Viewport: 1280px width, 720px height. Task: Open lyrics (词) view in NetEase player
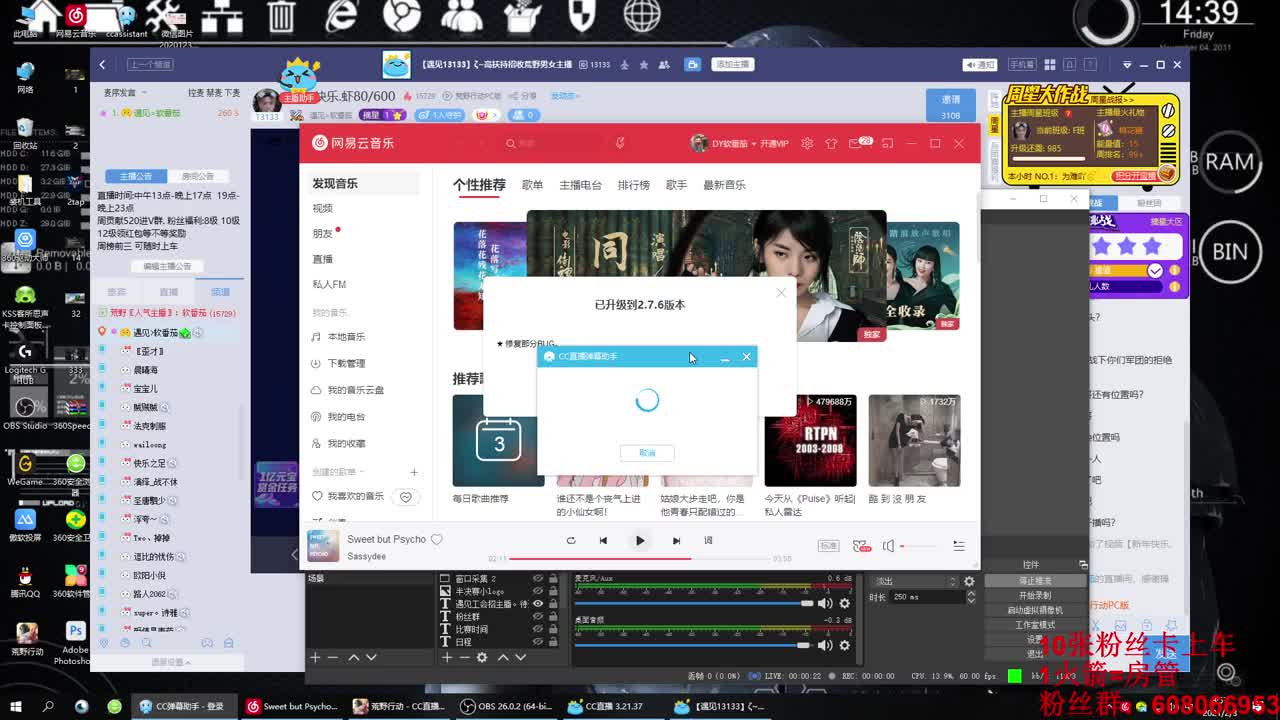pyautogui.click(x=708, y=541)
